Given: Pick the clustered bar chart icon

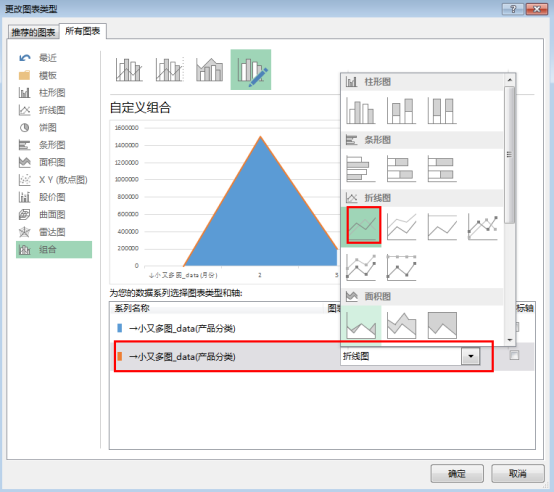Looking at the screenshot, I should click(361, 169).
